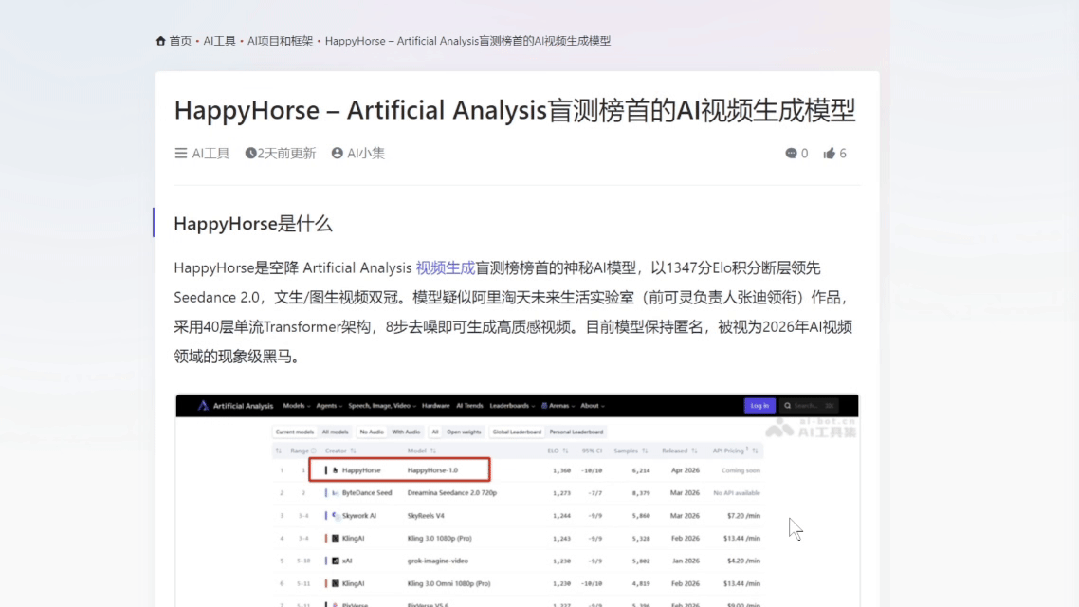Open the Speech, Image, Video menu in the screenshot
Image resolution: width=1079 pixels, height=607 pixels.
pos(382,406)
